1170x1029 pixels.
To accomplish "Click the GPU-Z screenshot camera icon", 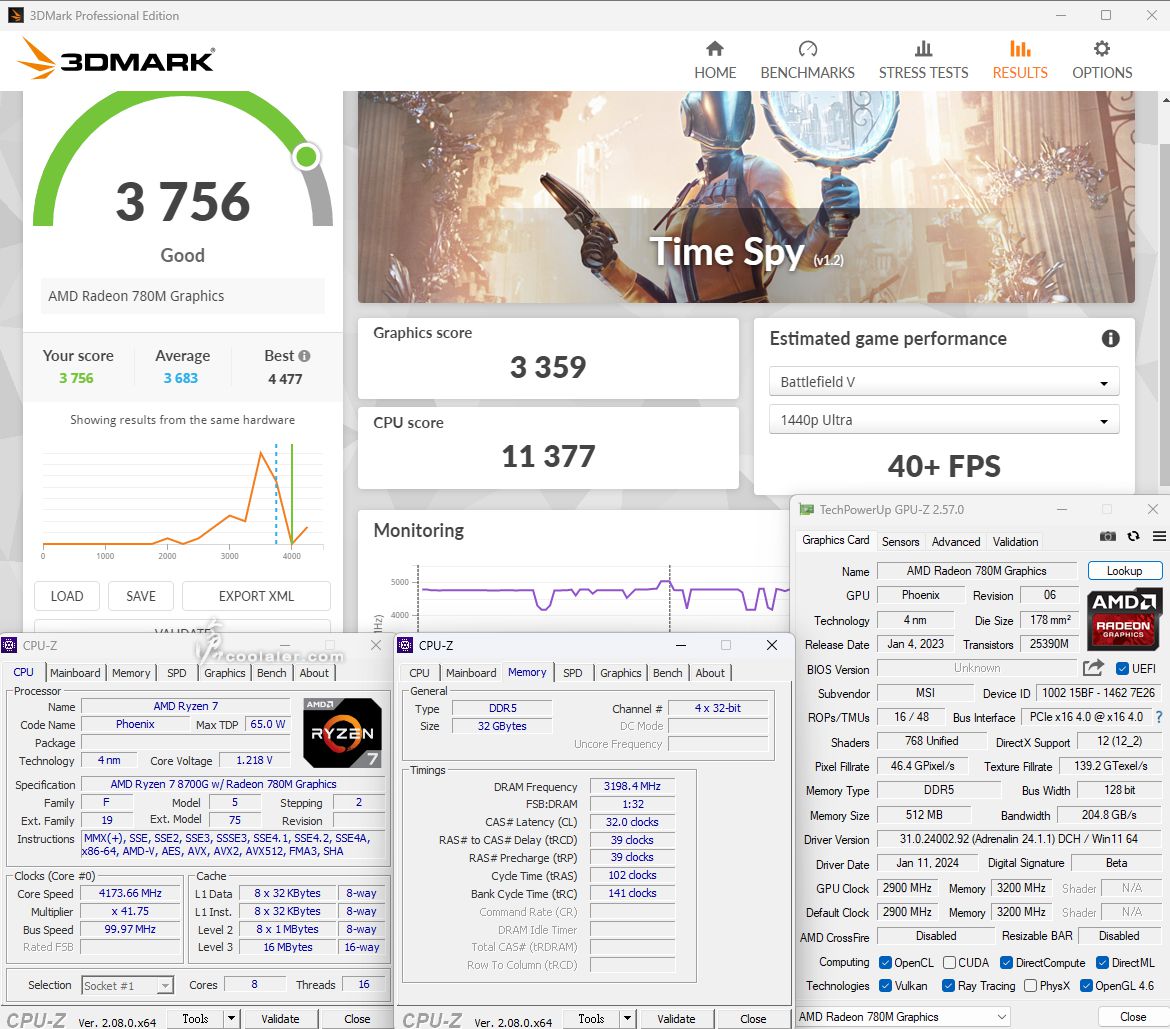I will tap(1108, 536).
